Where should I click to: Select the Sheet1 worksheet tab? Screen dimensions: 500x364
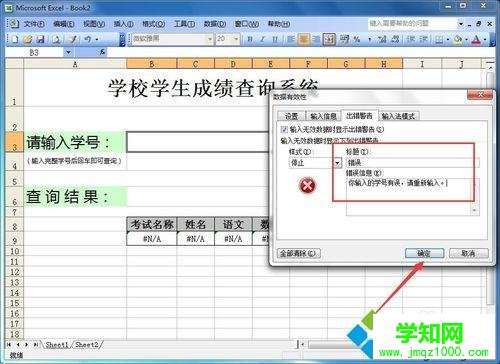57,345
